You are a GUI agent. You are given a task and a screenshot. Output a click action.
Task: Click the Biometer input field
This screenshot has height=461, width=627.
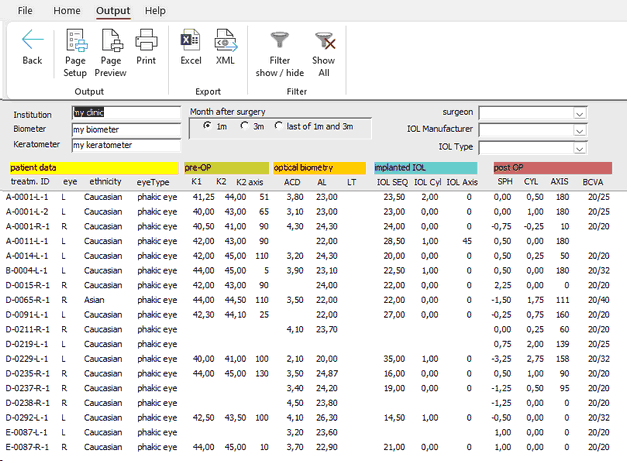click(x=126, y=130)
